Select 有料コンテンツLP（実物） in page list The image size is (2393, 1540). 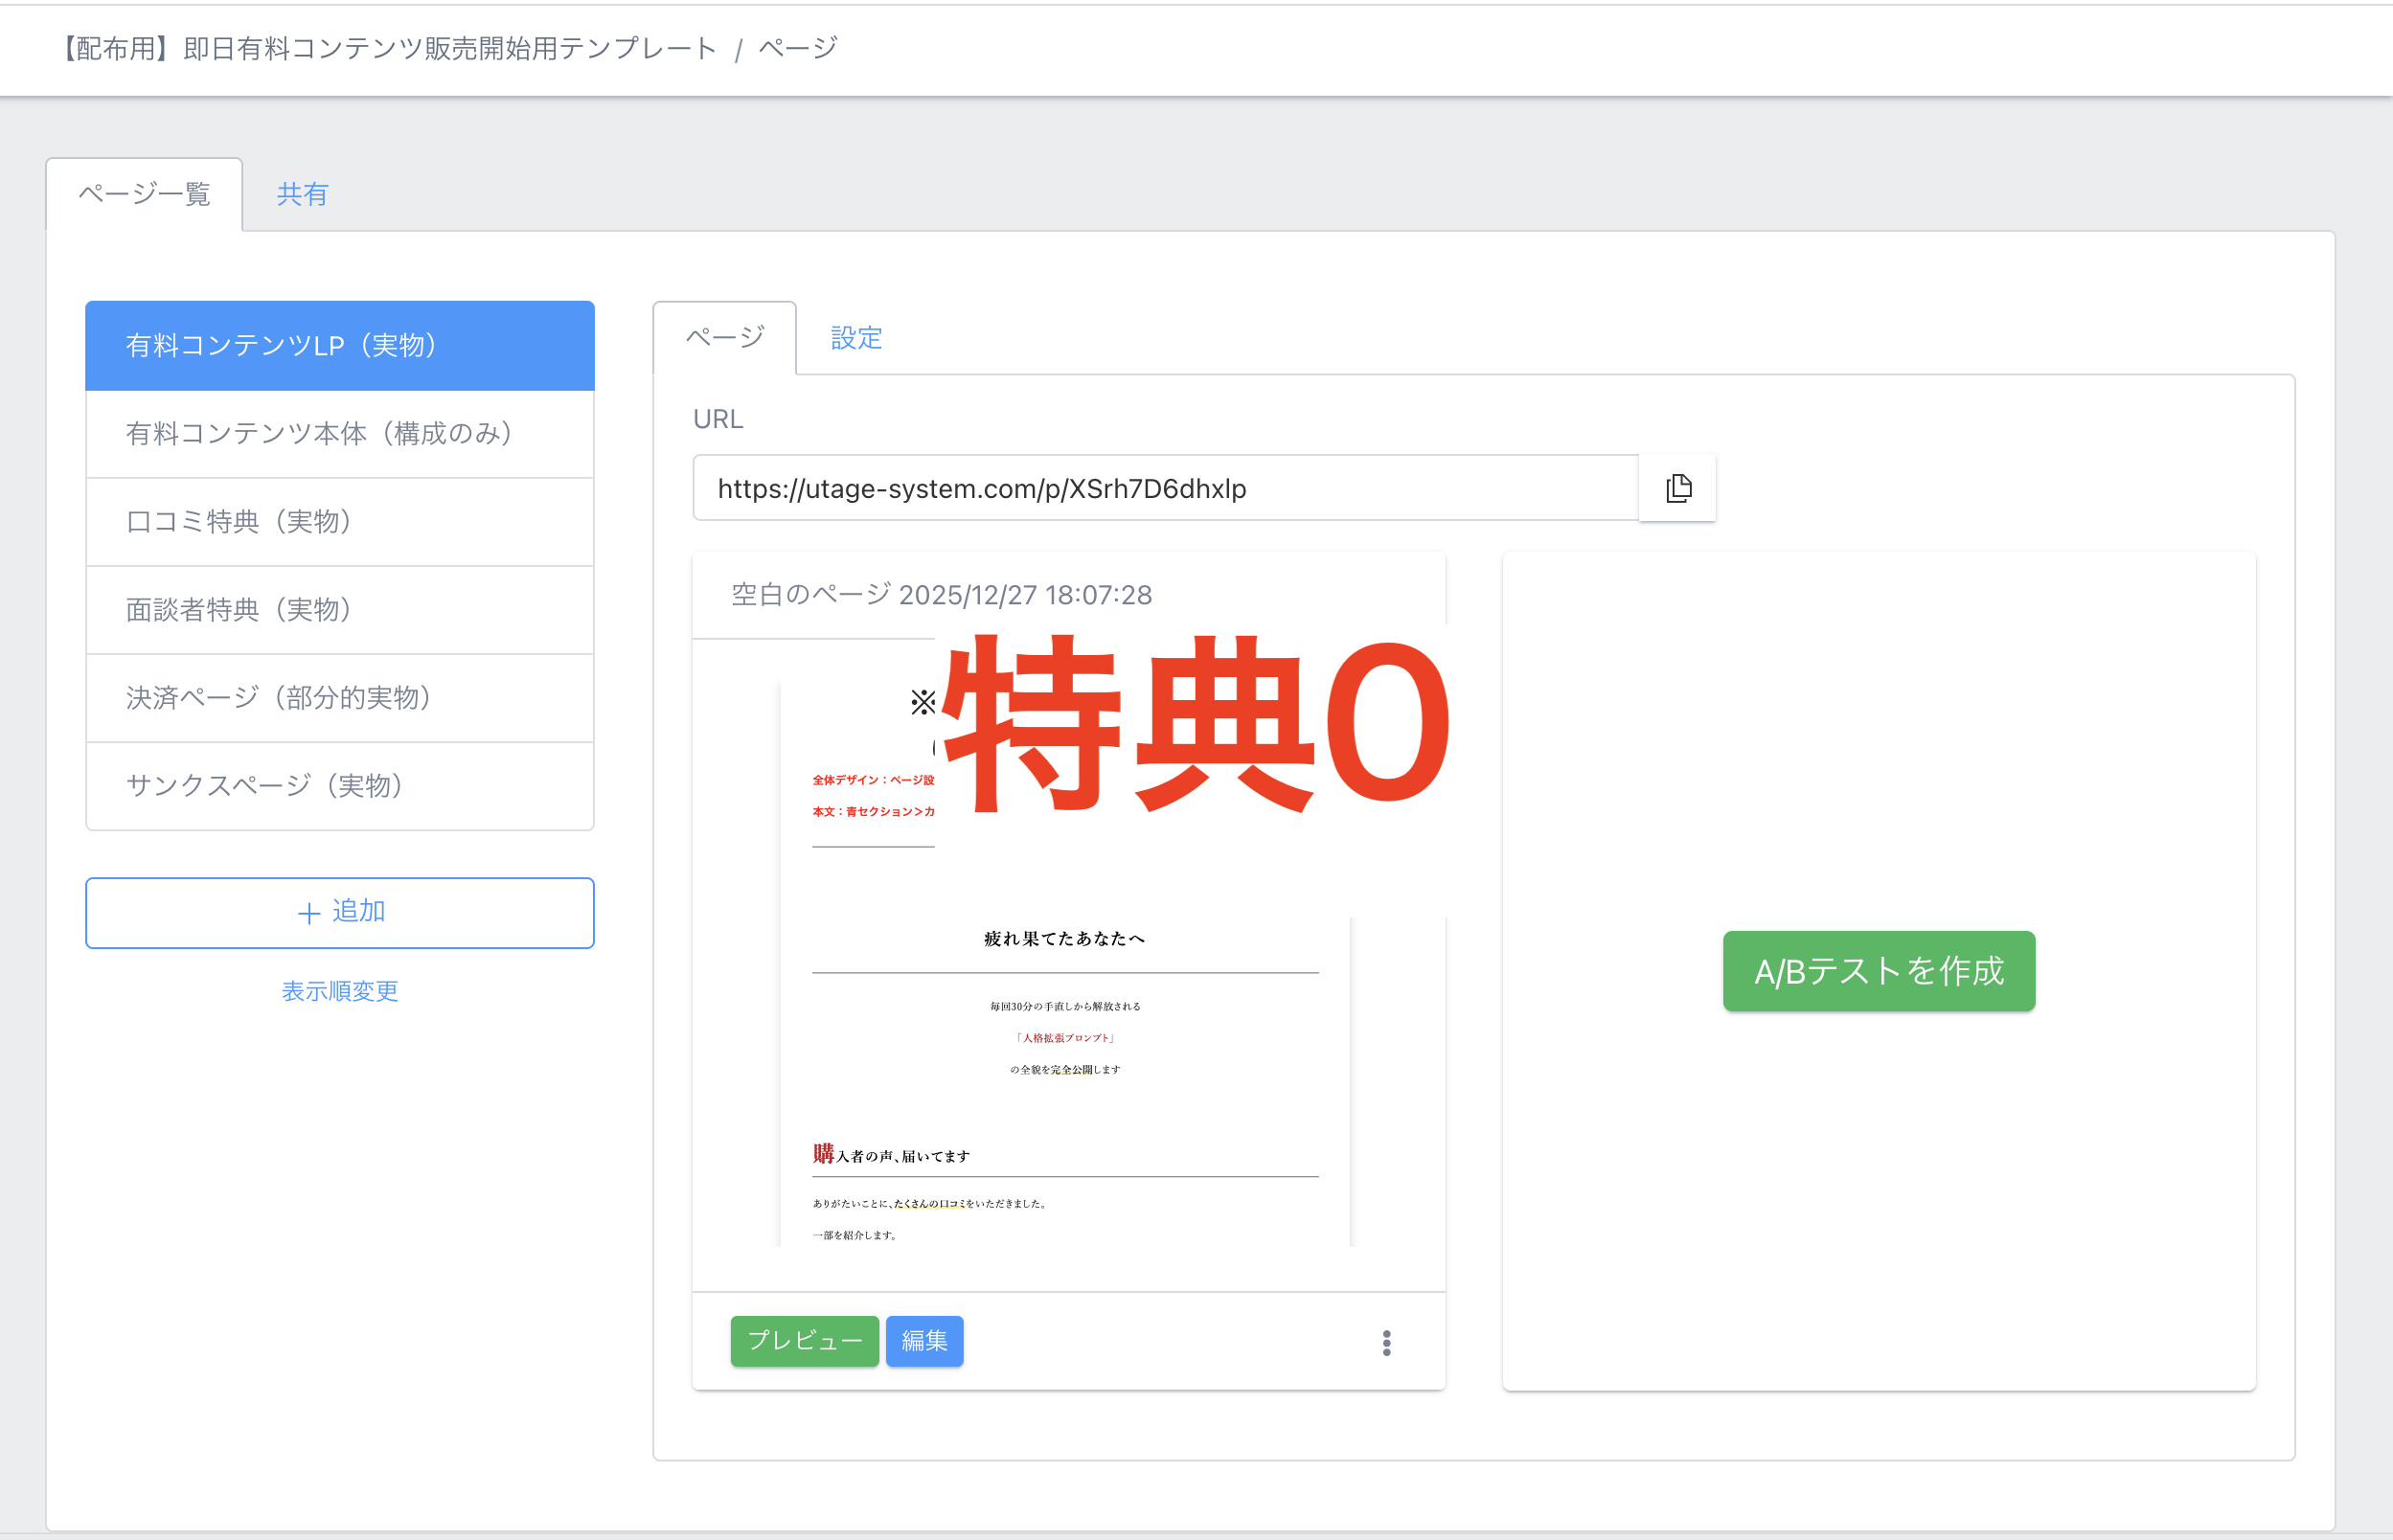(x=340, y=345)
